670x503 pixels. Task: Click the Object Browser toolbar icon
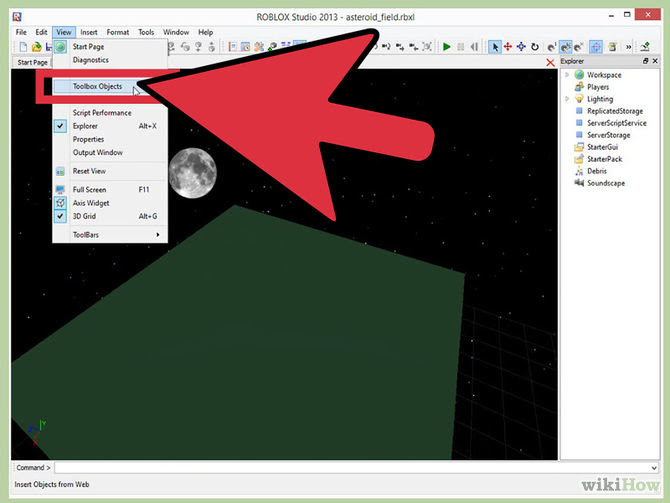click(x=272, y=47)
